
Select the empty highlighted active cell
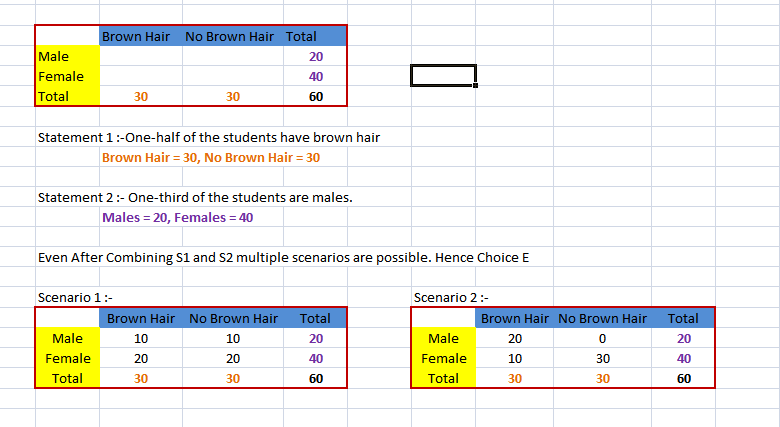[x=443, y=76]
